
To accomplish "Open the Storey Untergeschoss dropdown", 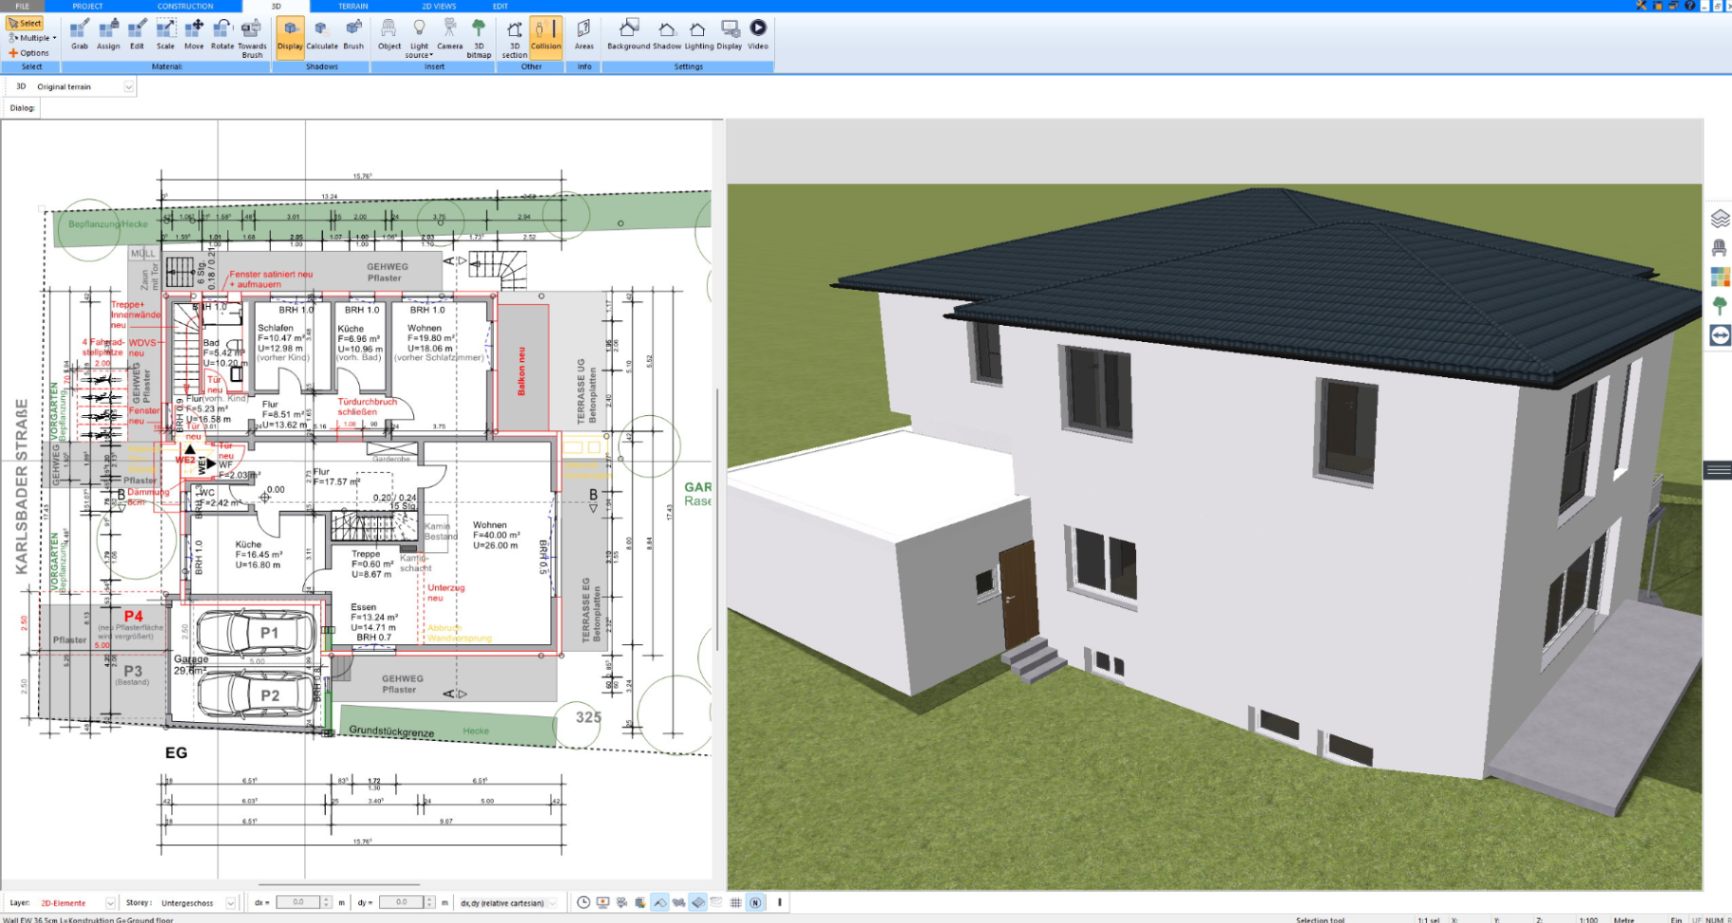I will pos(230,903).
